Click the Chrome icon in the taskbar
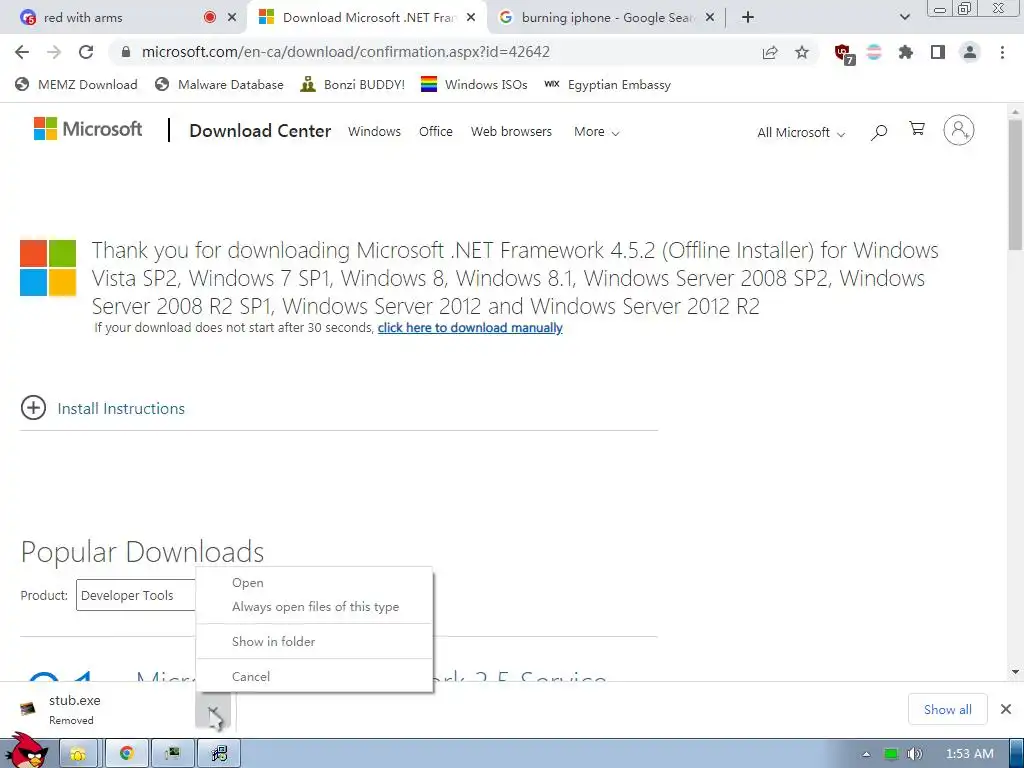 [127, 754]
